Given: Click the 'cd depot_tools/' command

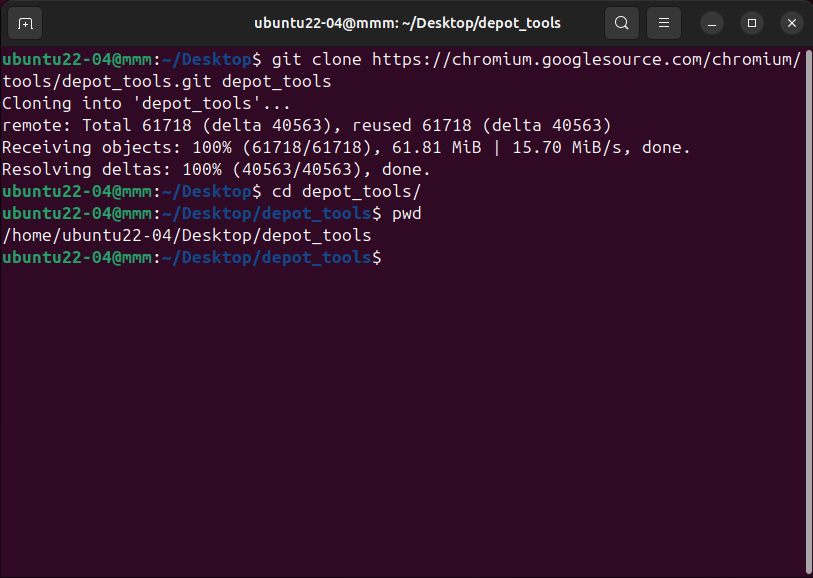Looking at the screenshot, I should [346, 192].
